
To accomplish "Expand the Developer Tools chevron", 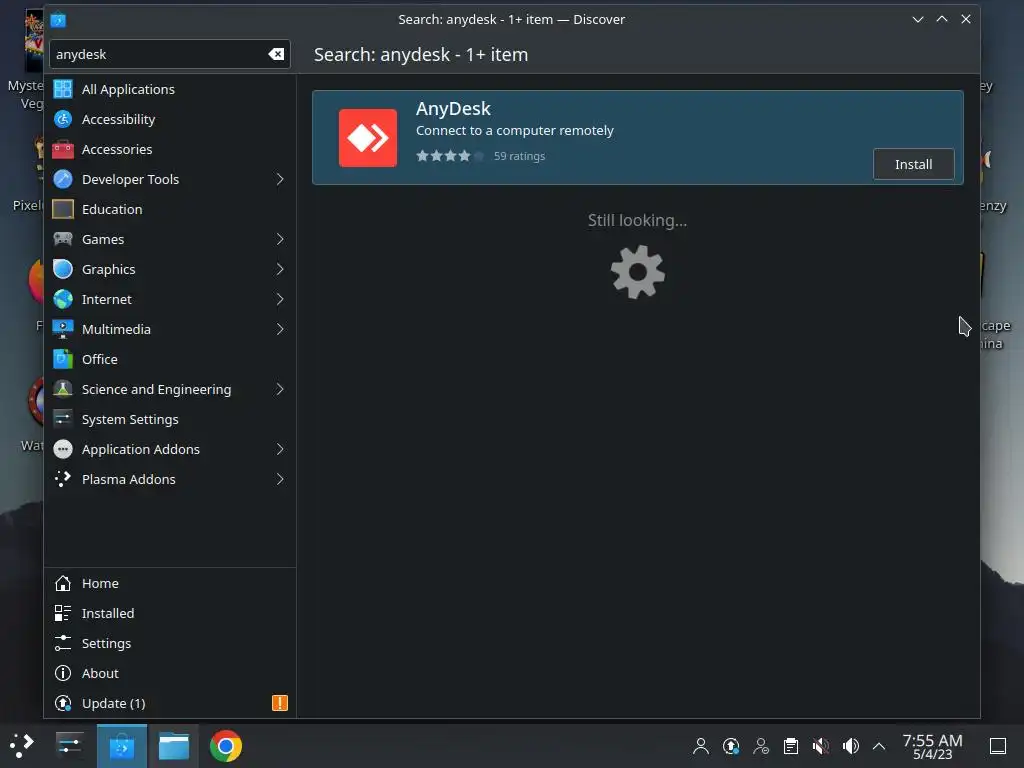I will 280,179.
